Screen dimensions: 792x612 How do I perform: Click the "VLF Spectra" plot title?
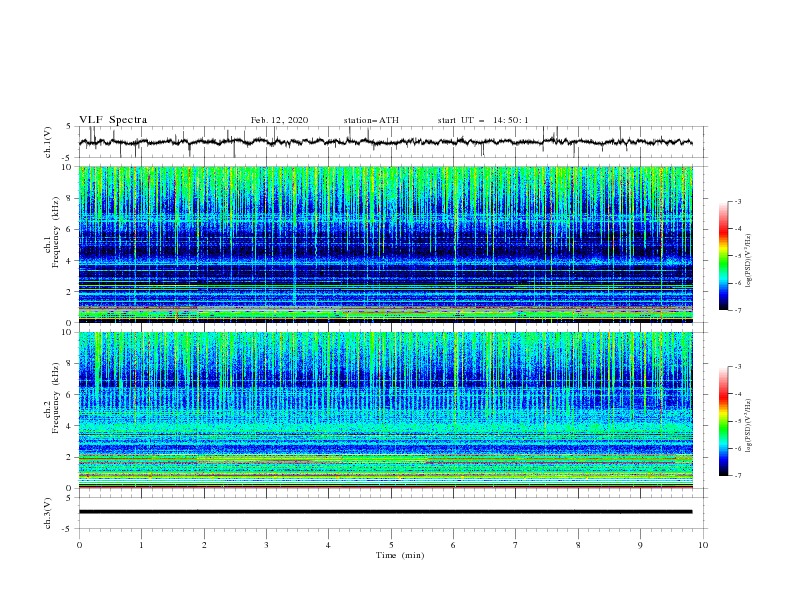113,120
